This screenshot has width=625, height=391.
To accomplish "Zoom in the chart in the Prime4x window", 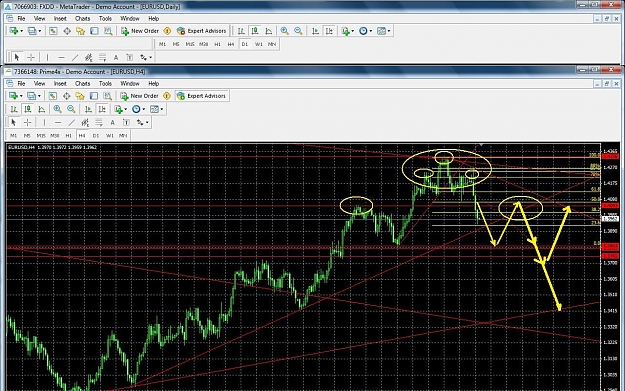I will click(57, 109).
